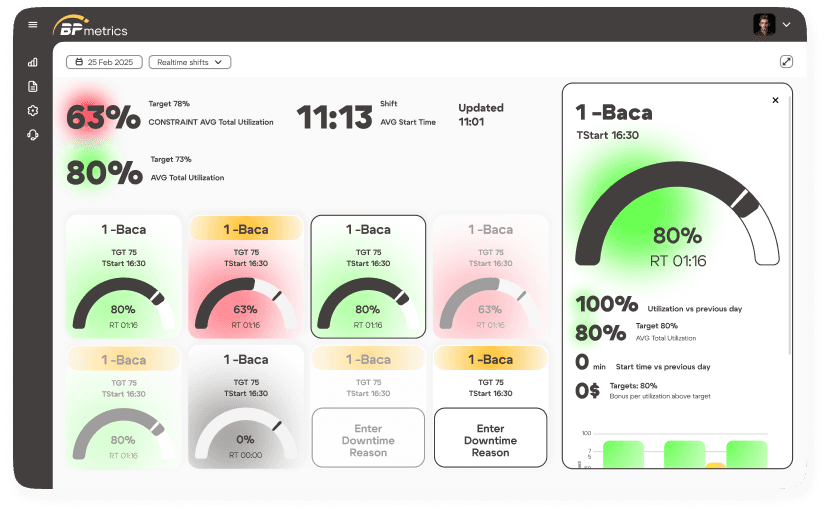Screen dimensions: 824x511
Task: Expand the Realtime shifts dropdown
Action: [x=190, y=62]
